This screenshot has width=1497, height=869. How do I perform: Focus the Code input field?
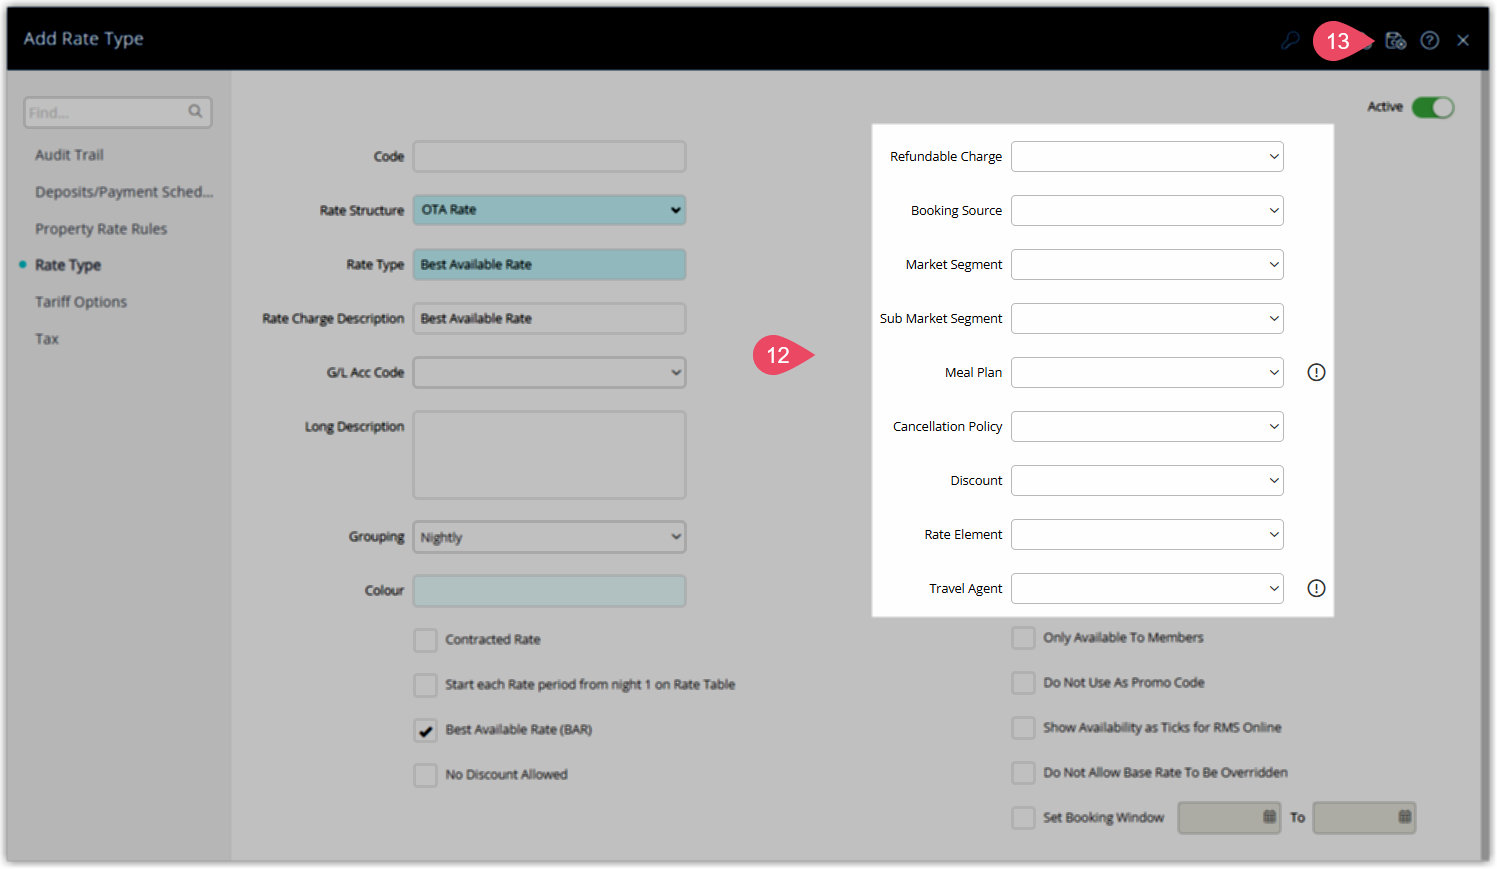tap(549, 156)
